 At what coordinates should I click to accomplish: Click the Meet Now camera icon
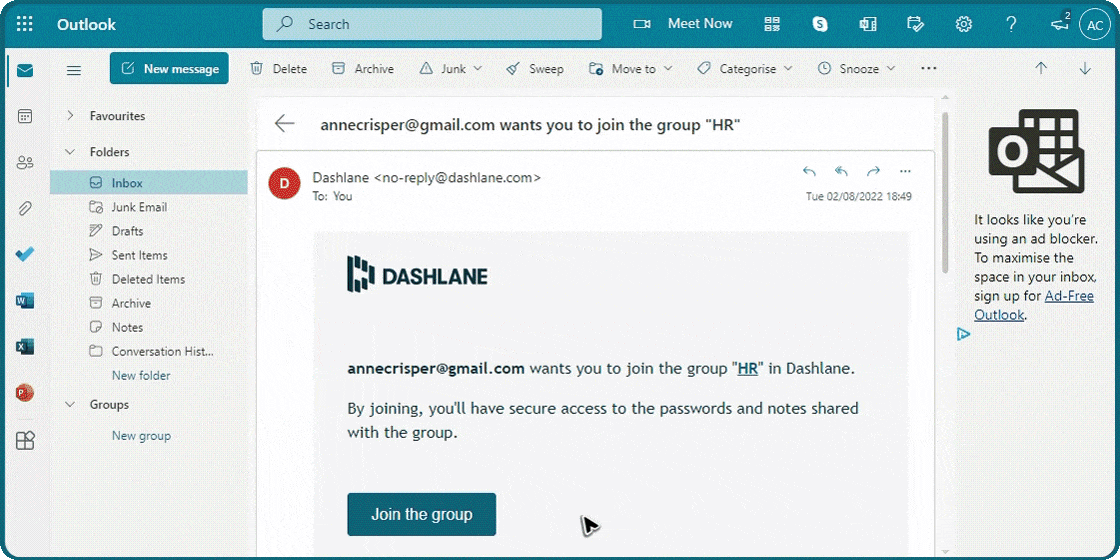point(641,24)
